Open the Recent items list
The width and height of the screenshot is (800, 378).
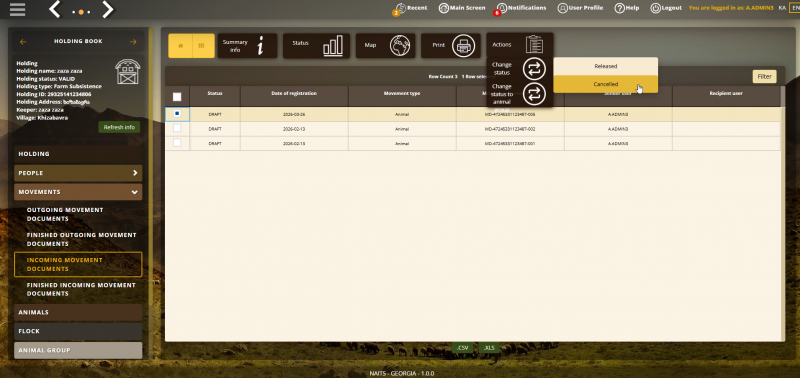click(411, 8)
